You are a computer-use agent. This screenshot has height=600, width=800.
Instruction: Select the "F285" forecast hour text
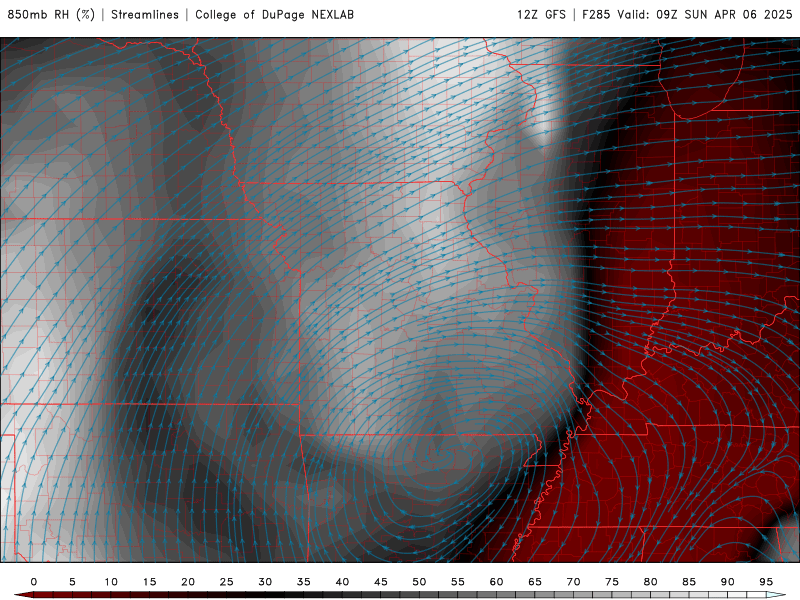pos(596,15)
